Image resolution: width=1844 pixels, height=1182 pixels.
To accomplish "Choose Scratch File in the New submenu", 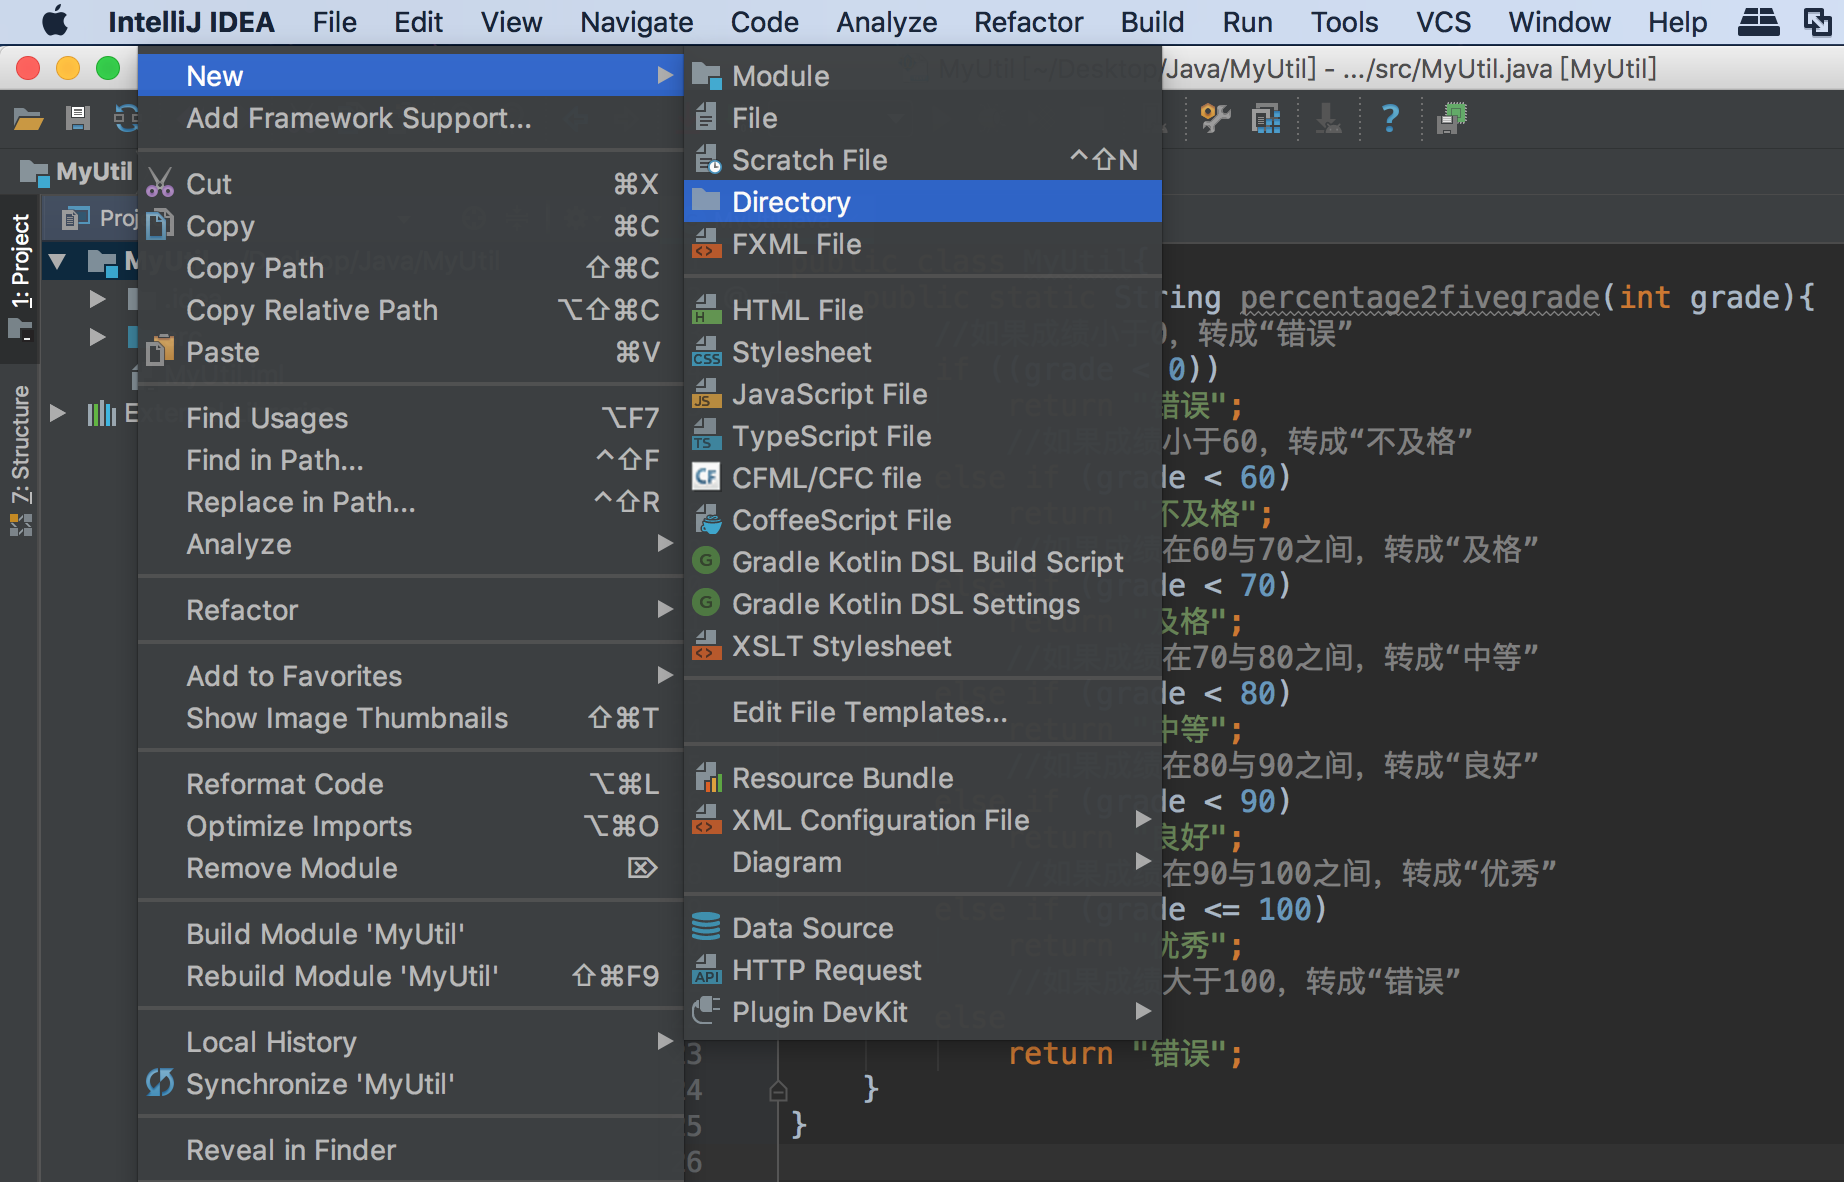I will coord(922,160).
